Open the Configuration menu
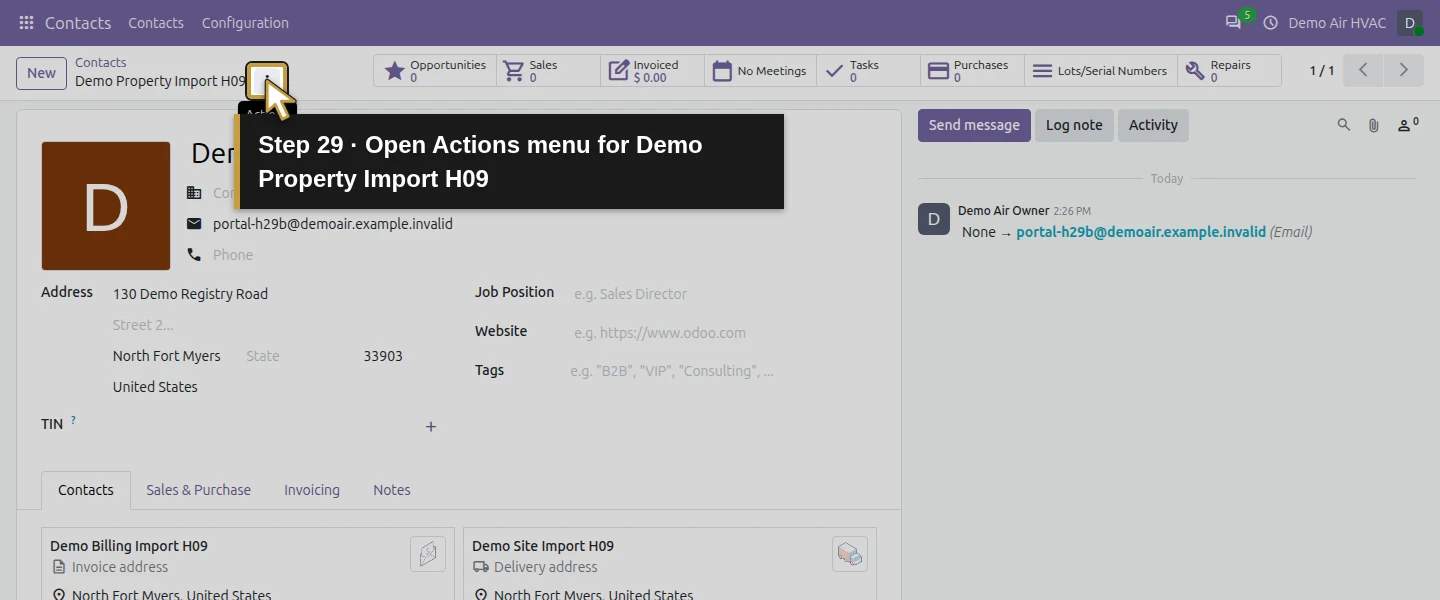 click(x=245, y=22)
